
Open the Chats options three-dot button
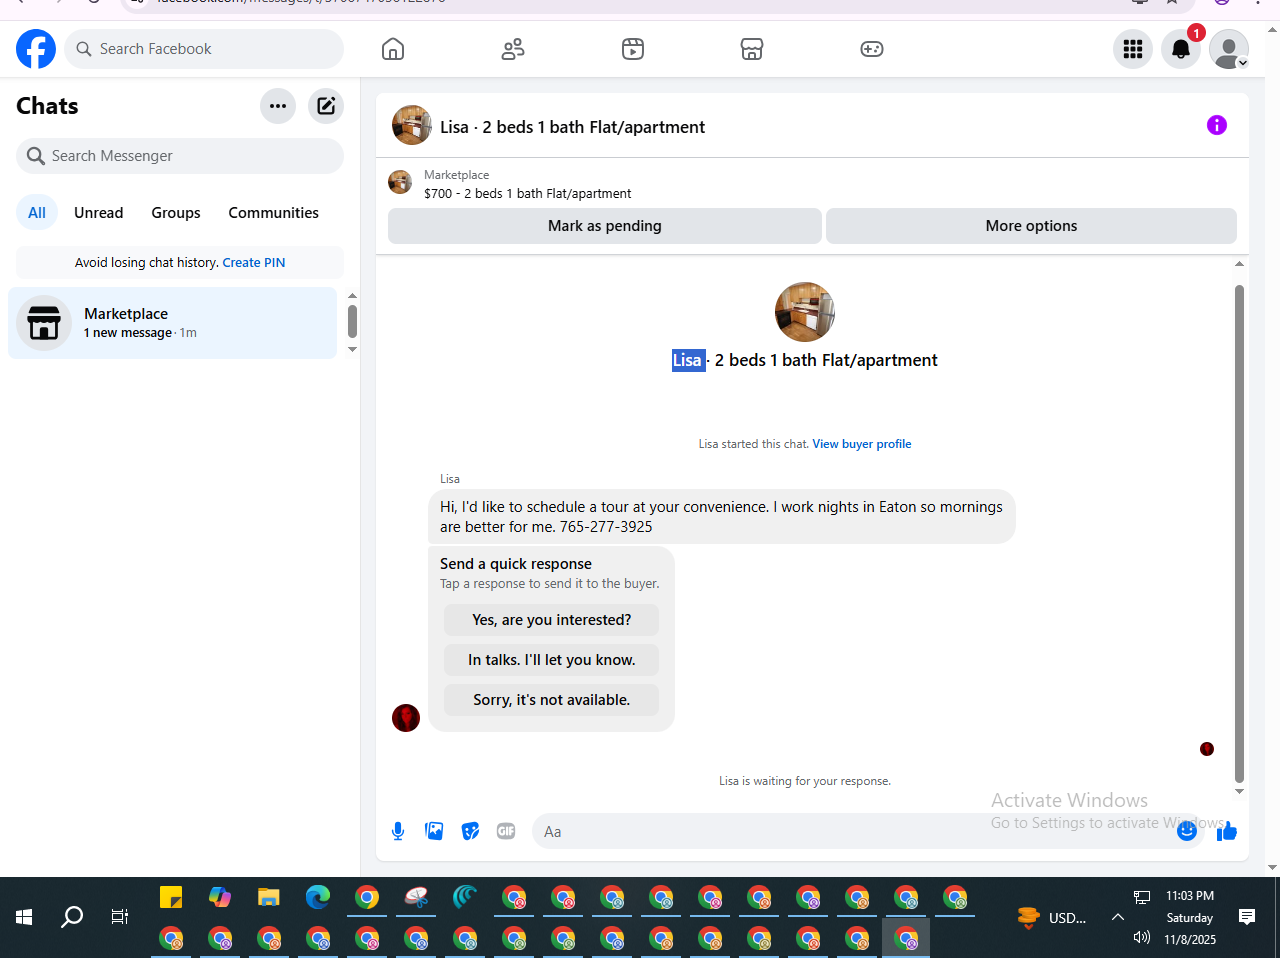278,106
